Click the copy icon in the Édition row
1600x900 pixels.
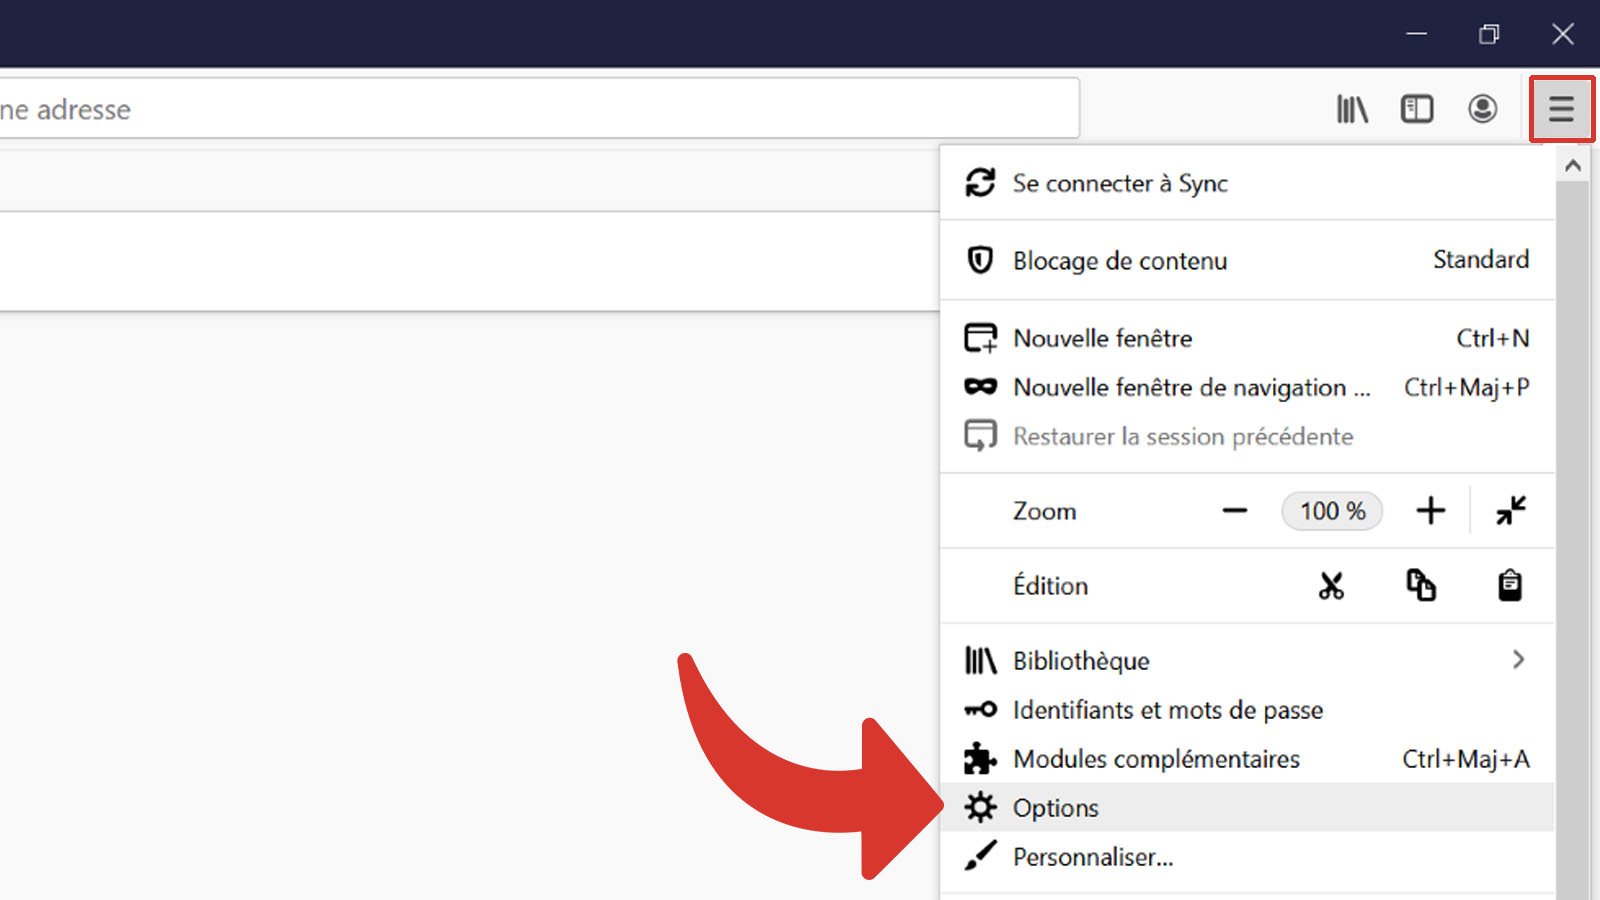pos(1423,586)
